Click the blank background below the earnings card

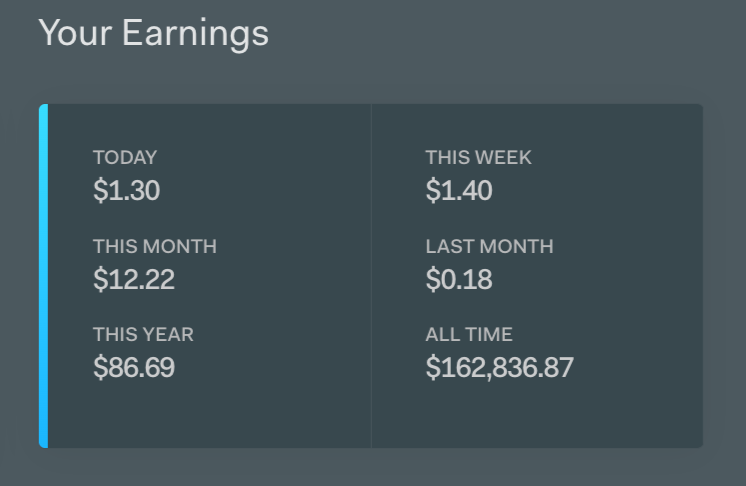[373, 468]
